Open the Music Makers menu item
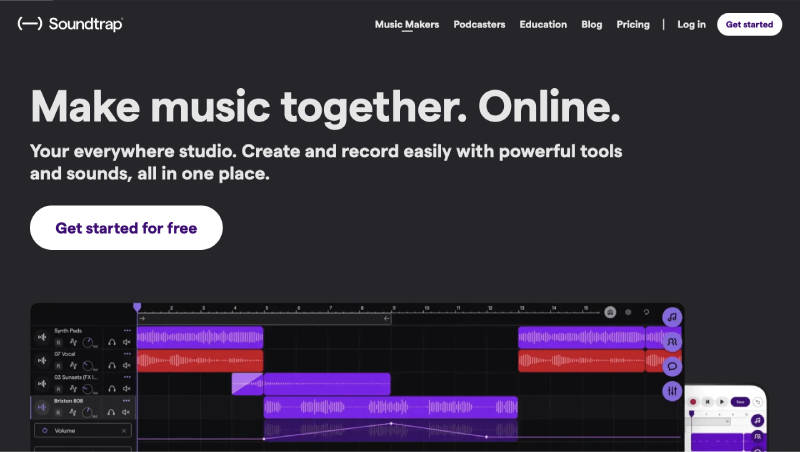The height and width of the screenshot is (452, 800). coord(406,24)
